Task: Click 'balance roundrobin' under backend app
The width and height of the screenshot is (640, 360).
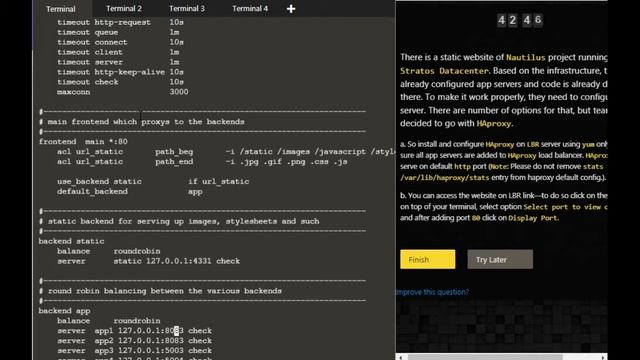Action: [109, 321]
